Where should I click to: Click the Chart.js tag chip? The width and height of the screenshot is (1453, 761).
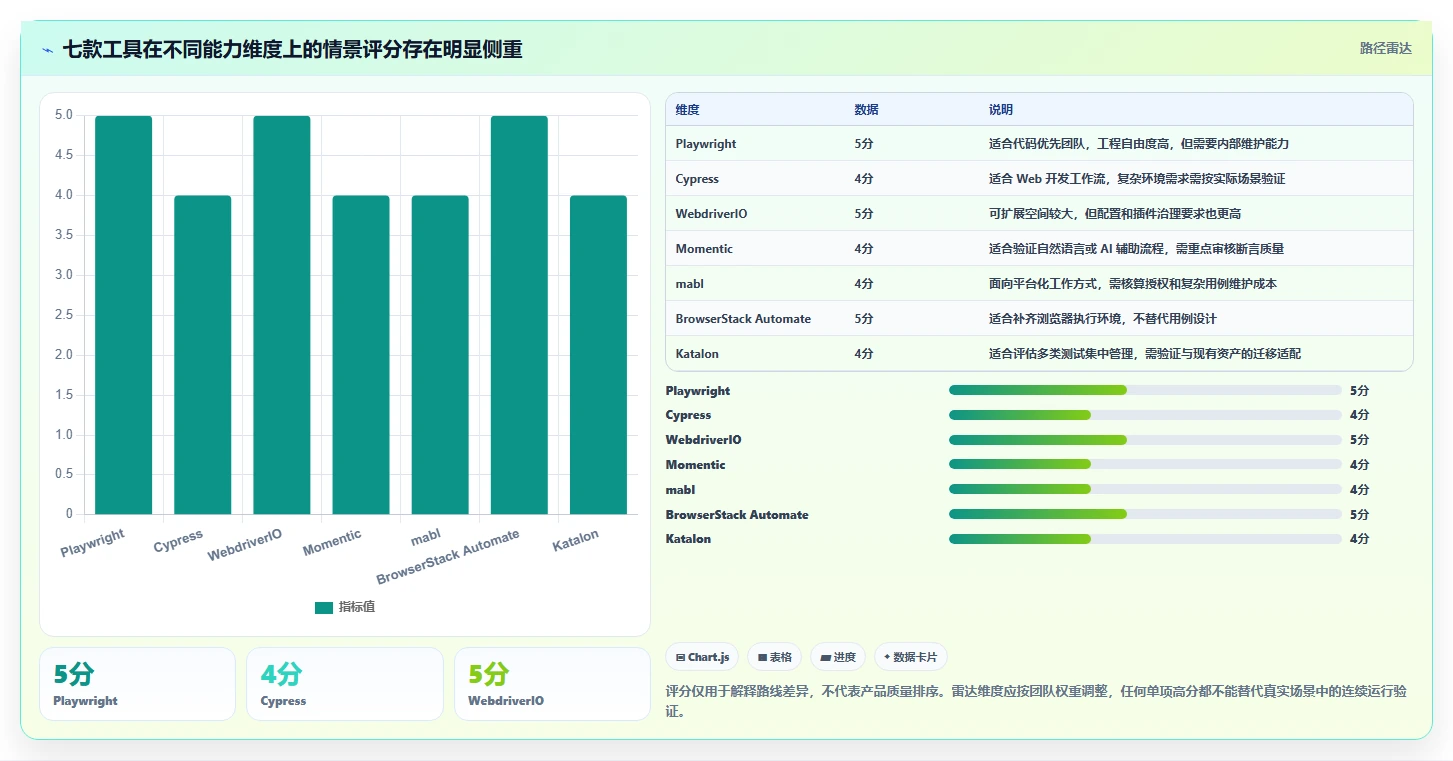click(702, 657)
